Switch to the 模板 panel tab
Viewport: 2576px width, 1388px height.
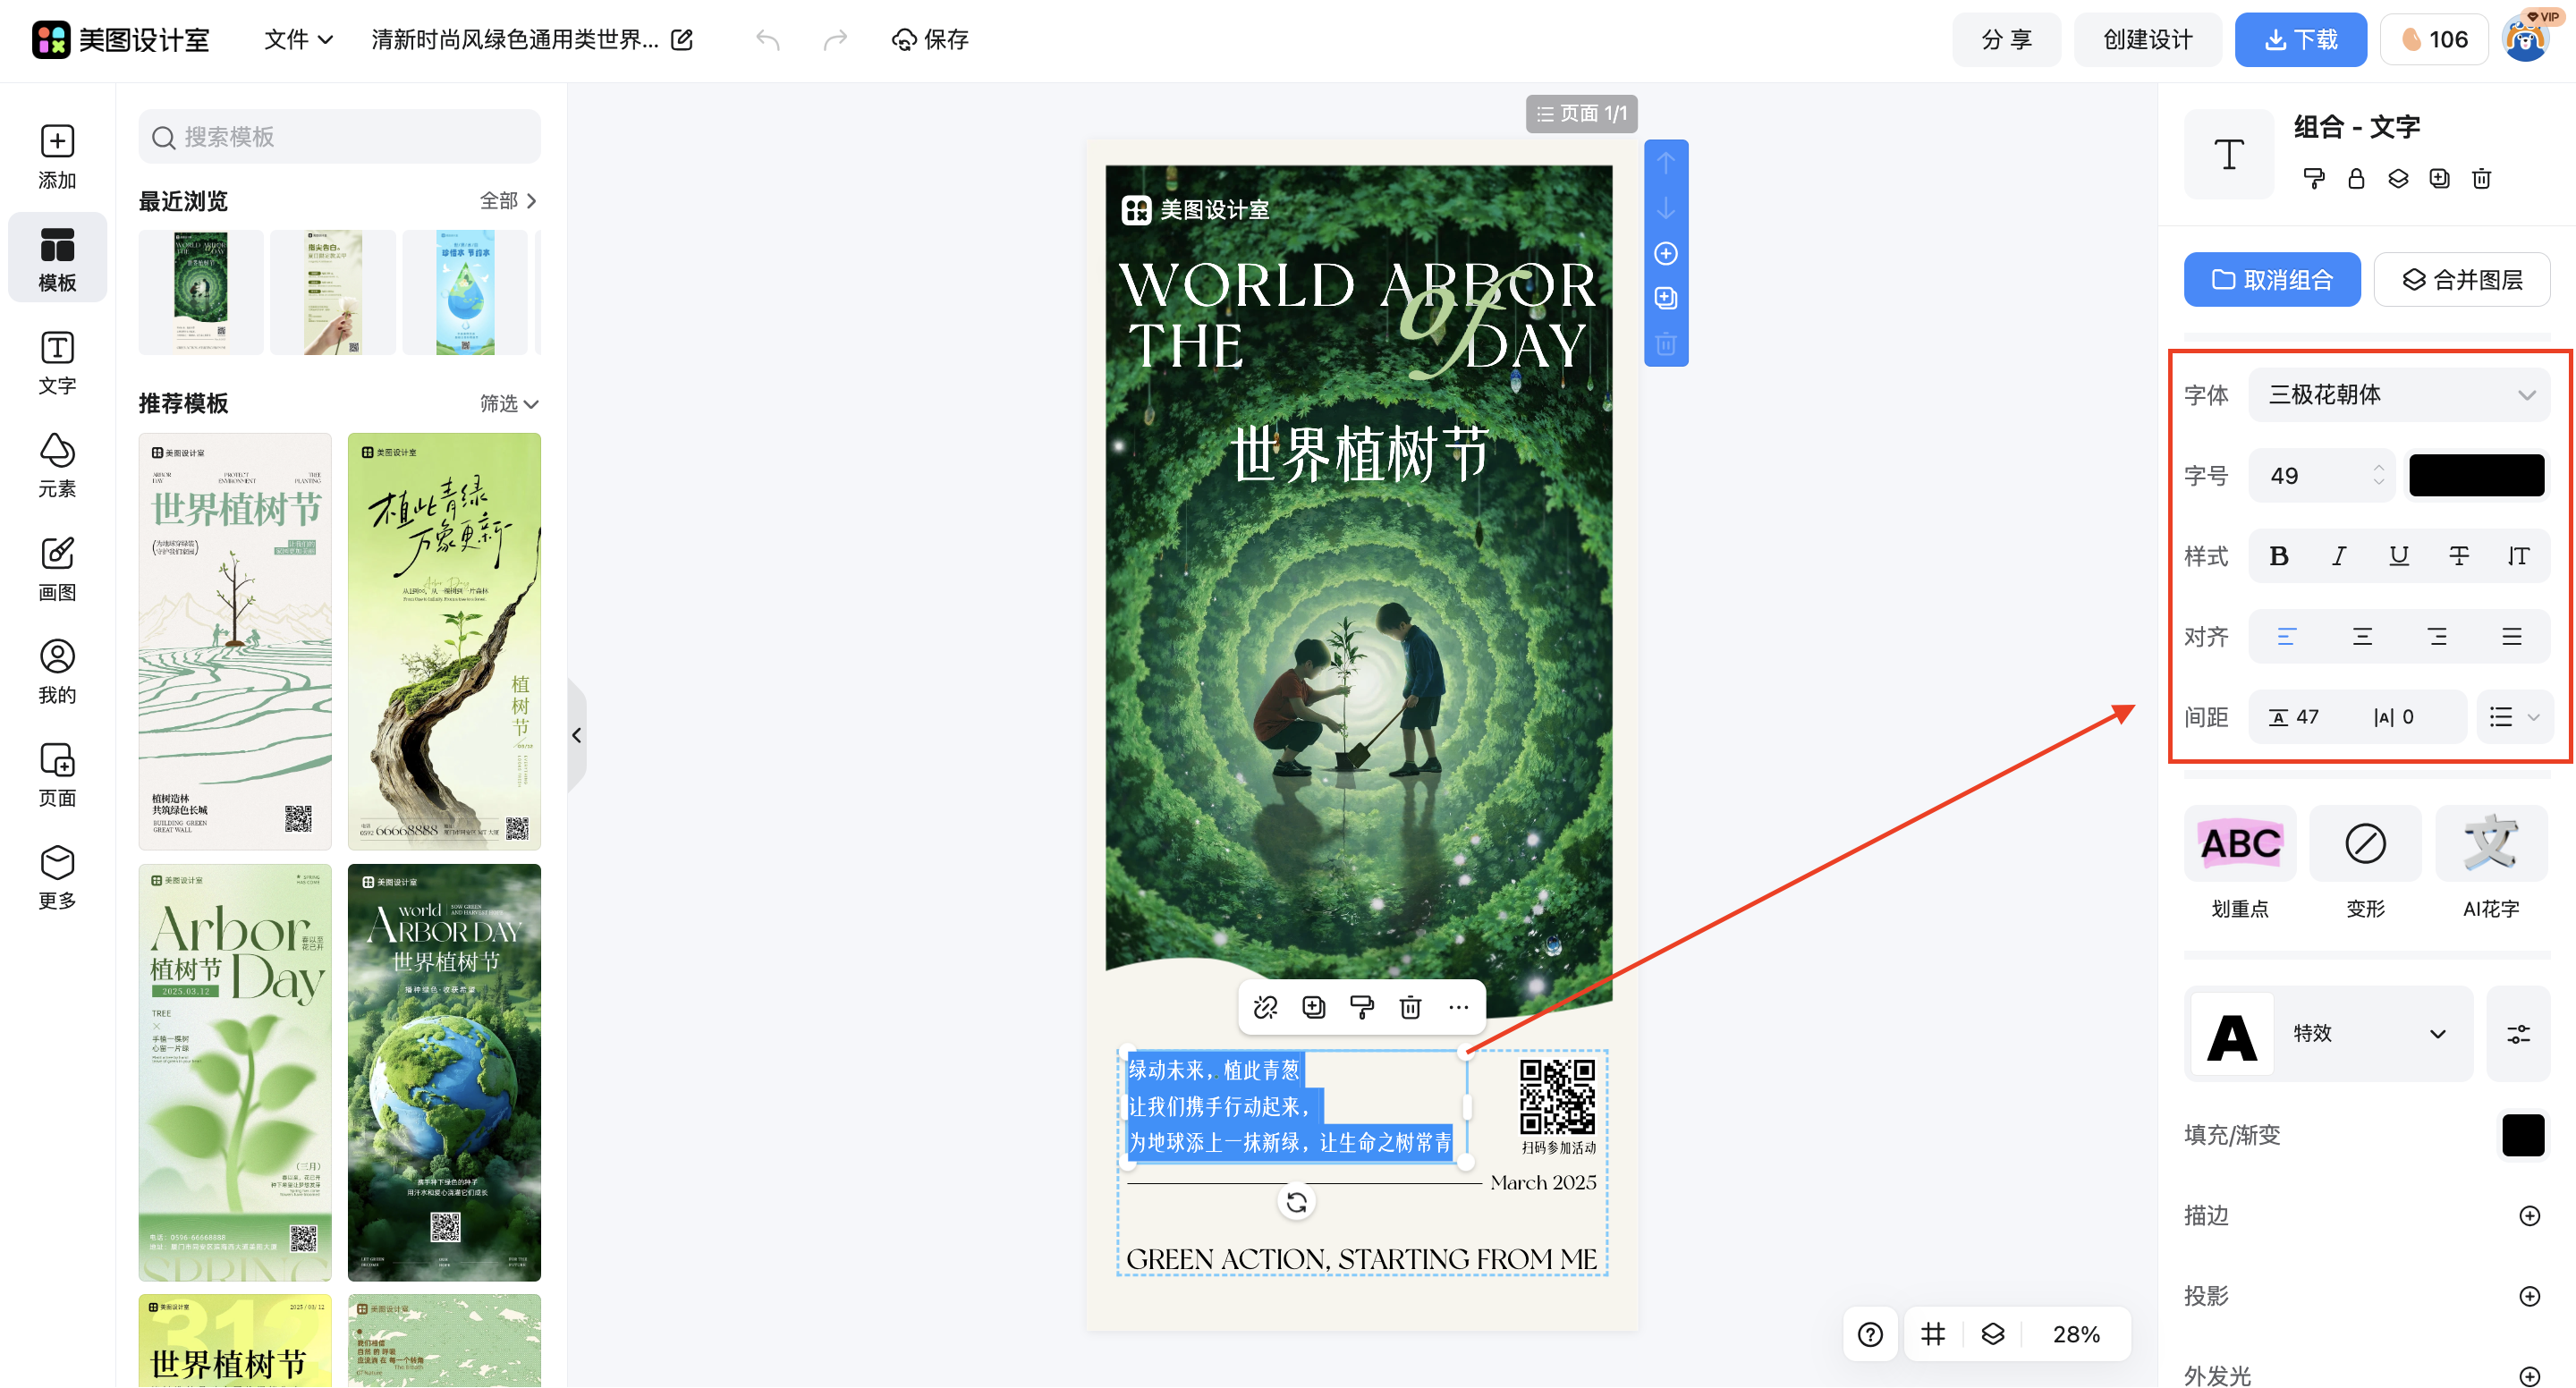[x=57, y=257]
